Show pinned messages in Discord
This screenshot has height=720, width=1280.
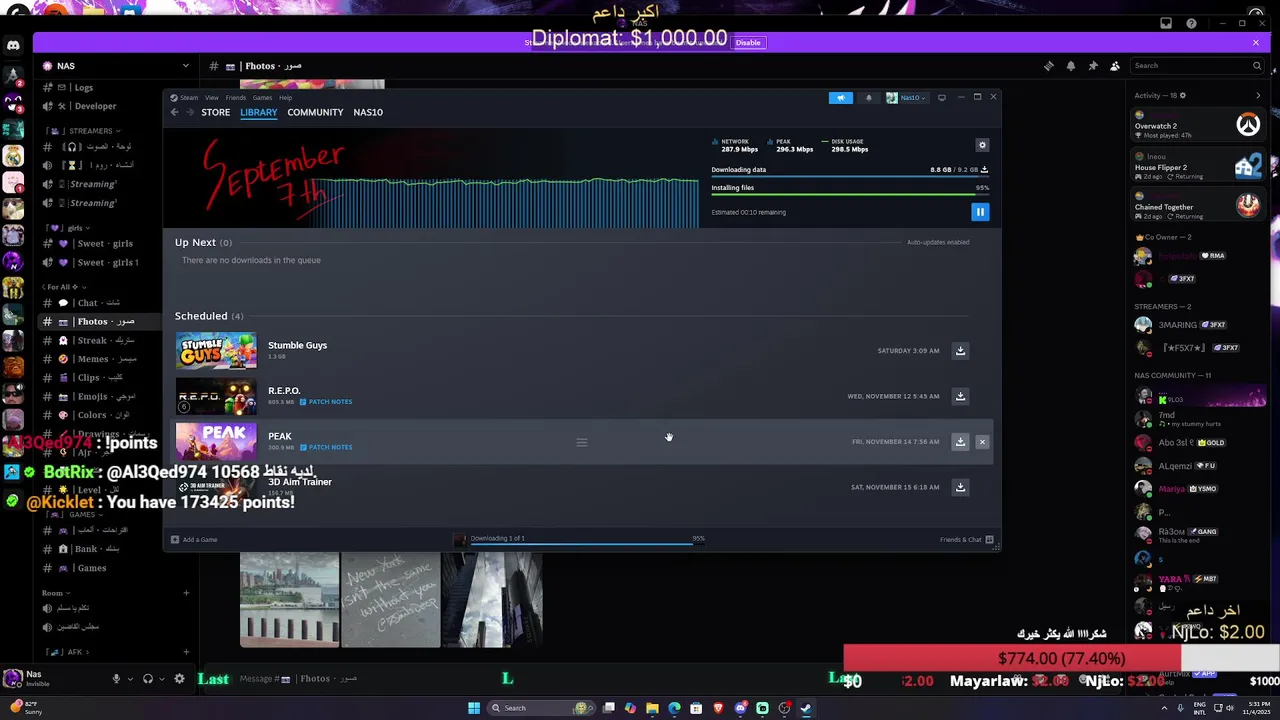[x=1092, y=66]
